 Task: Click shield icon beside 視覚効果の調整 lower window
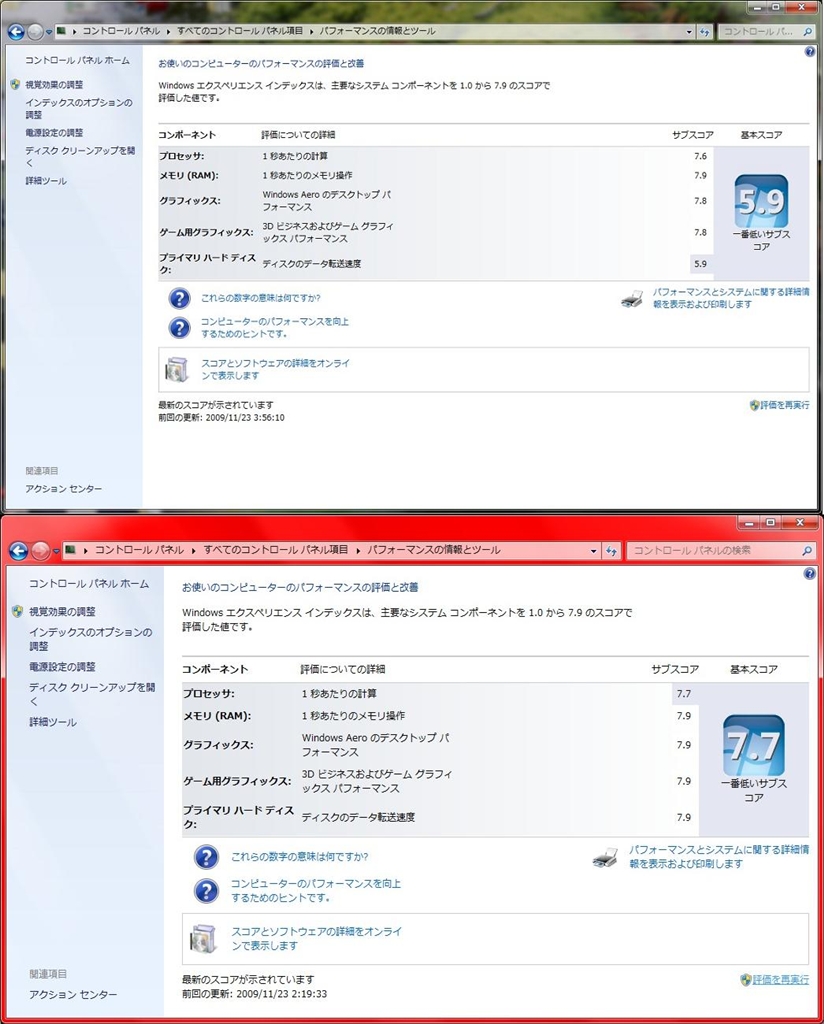18,611
